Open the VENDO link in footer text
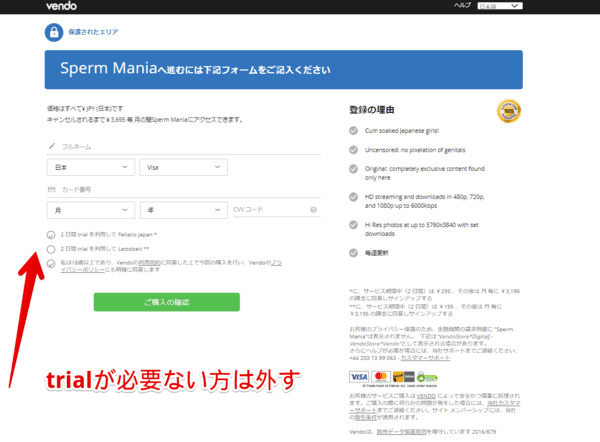The width and height of the screenshot is (600, 442). (426, 396)
